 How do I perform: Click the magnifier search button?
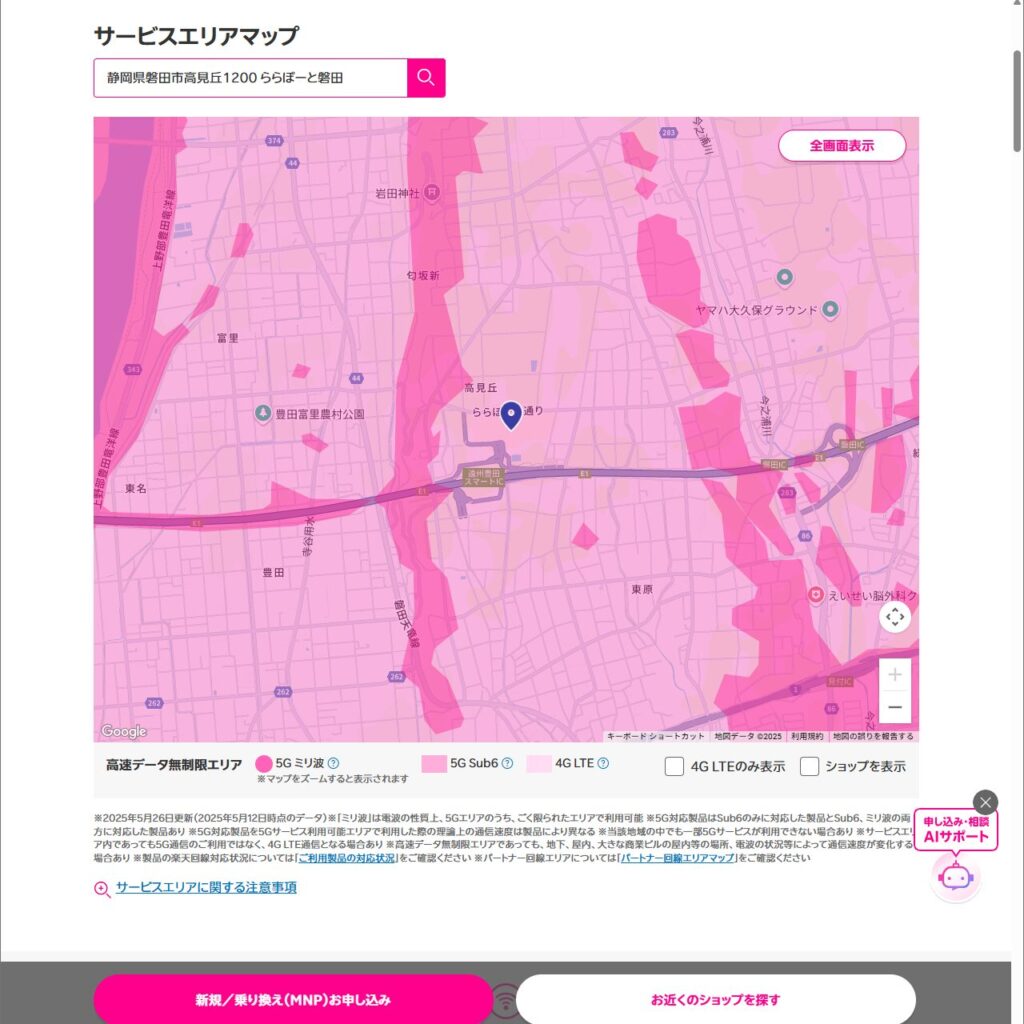[426, 78]
